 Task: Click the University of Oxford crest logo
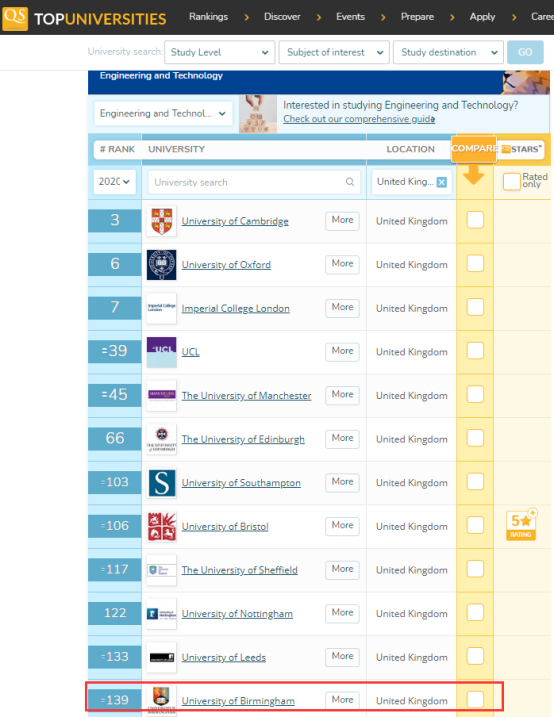(161, 265)
